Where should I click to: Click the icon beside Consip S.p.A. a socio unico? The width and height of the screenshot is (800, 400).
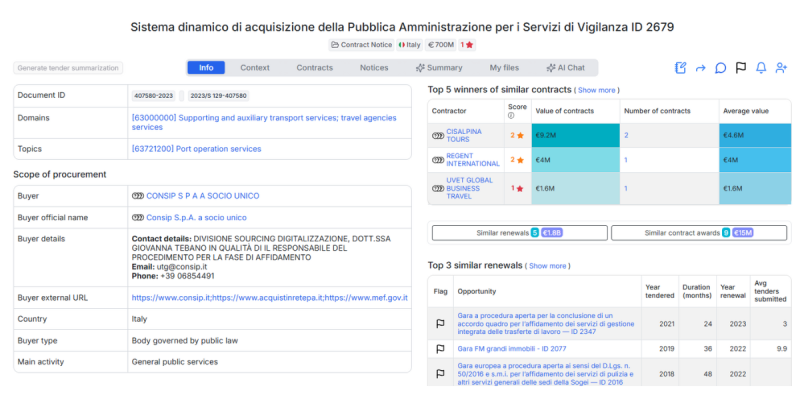[x=138, y=218]
